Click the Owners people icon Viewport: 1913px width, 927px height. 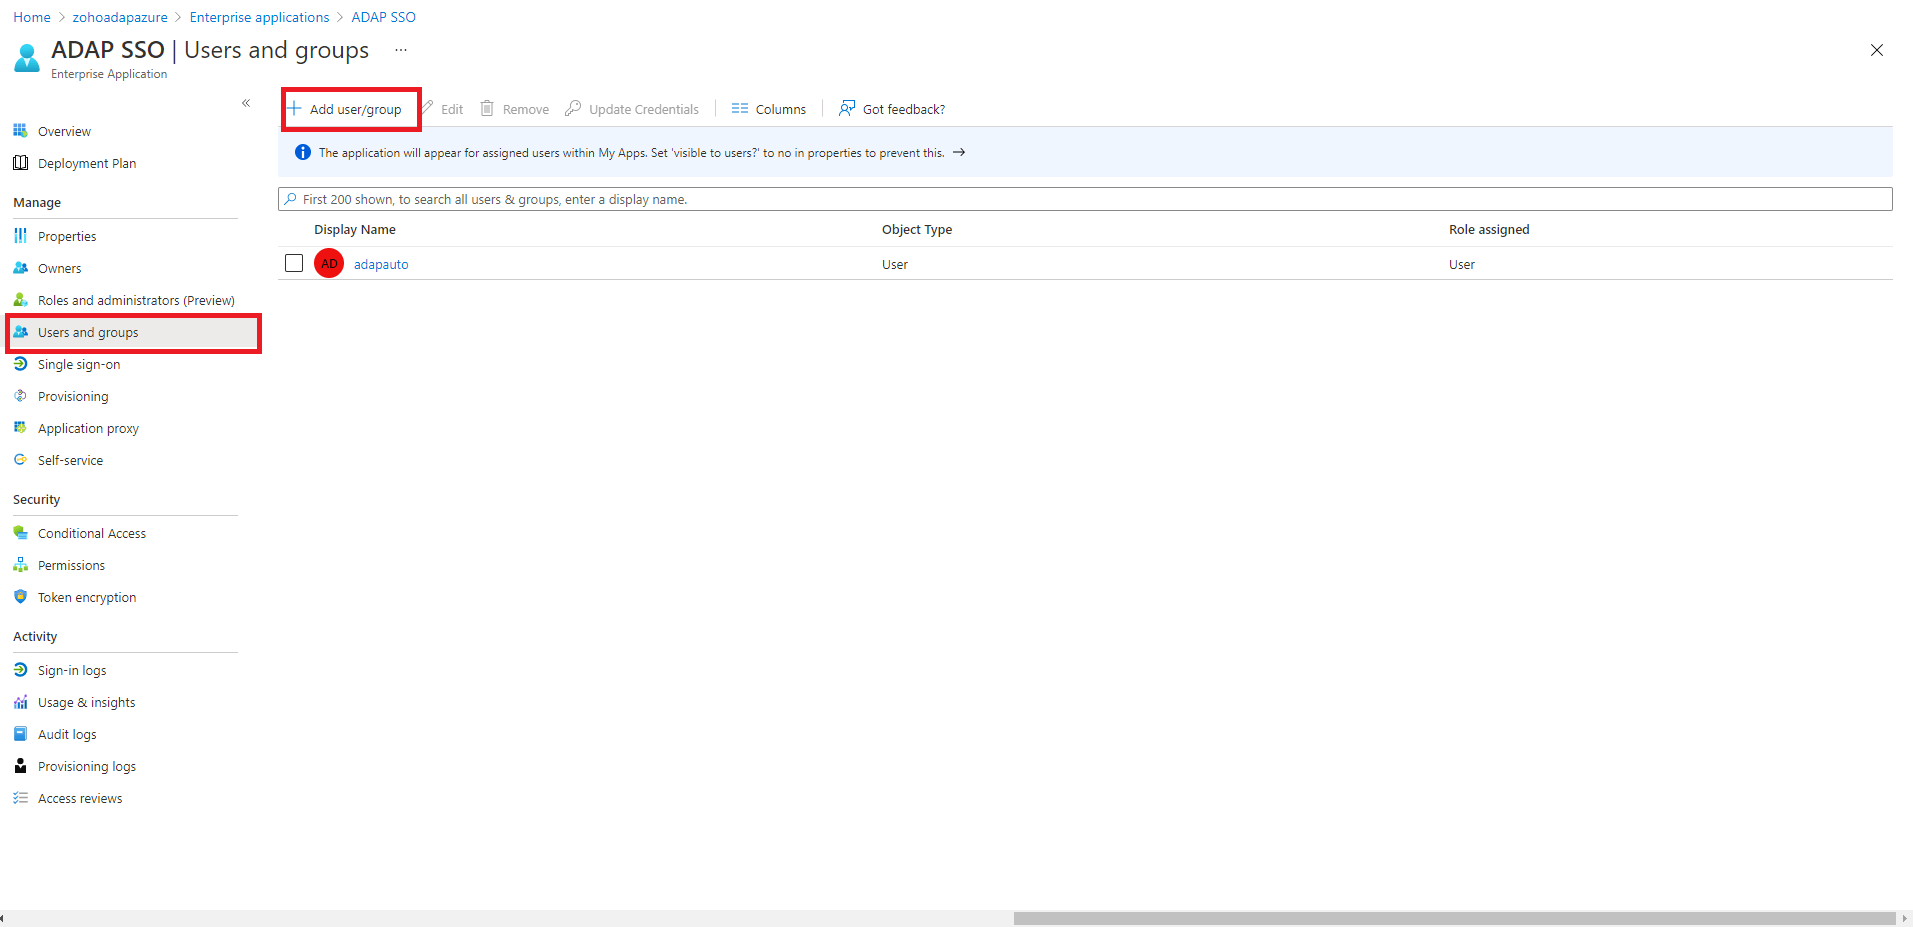20,268
